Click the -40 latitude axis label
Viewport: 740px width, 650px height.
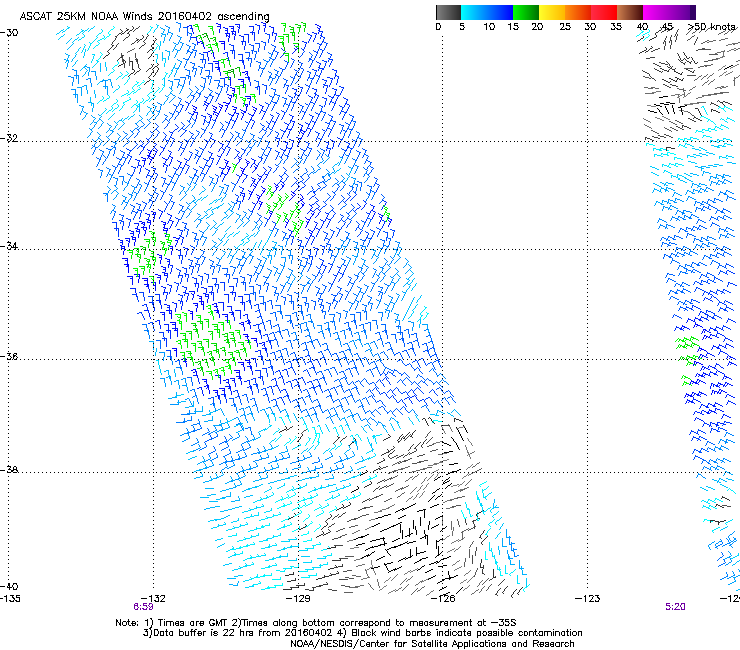pyautogui.click(x=9, y=586)
